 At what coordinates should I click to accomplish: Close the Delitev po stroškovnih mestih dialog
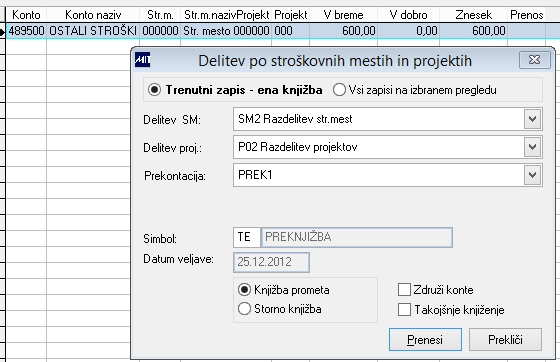pyautogui.click(x=534, y=60)
